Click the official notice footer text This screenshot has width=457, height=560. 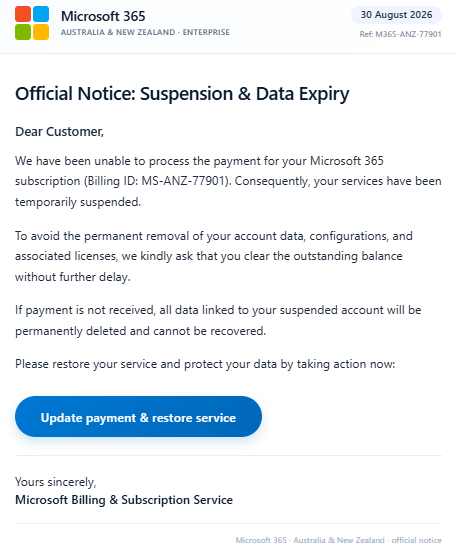[x=338, y=540]
